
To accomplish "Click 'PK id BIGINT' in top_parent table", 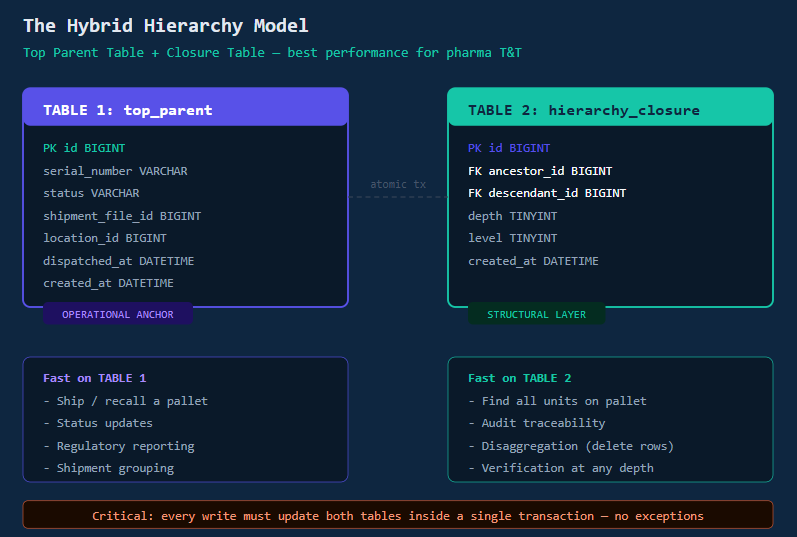I will pos(84,148).
